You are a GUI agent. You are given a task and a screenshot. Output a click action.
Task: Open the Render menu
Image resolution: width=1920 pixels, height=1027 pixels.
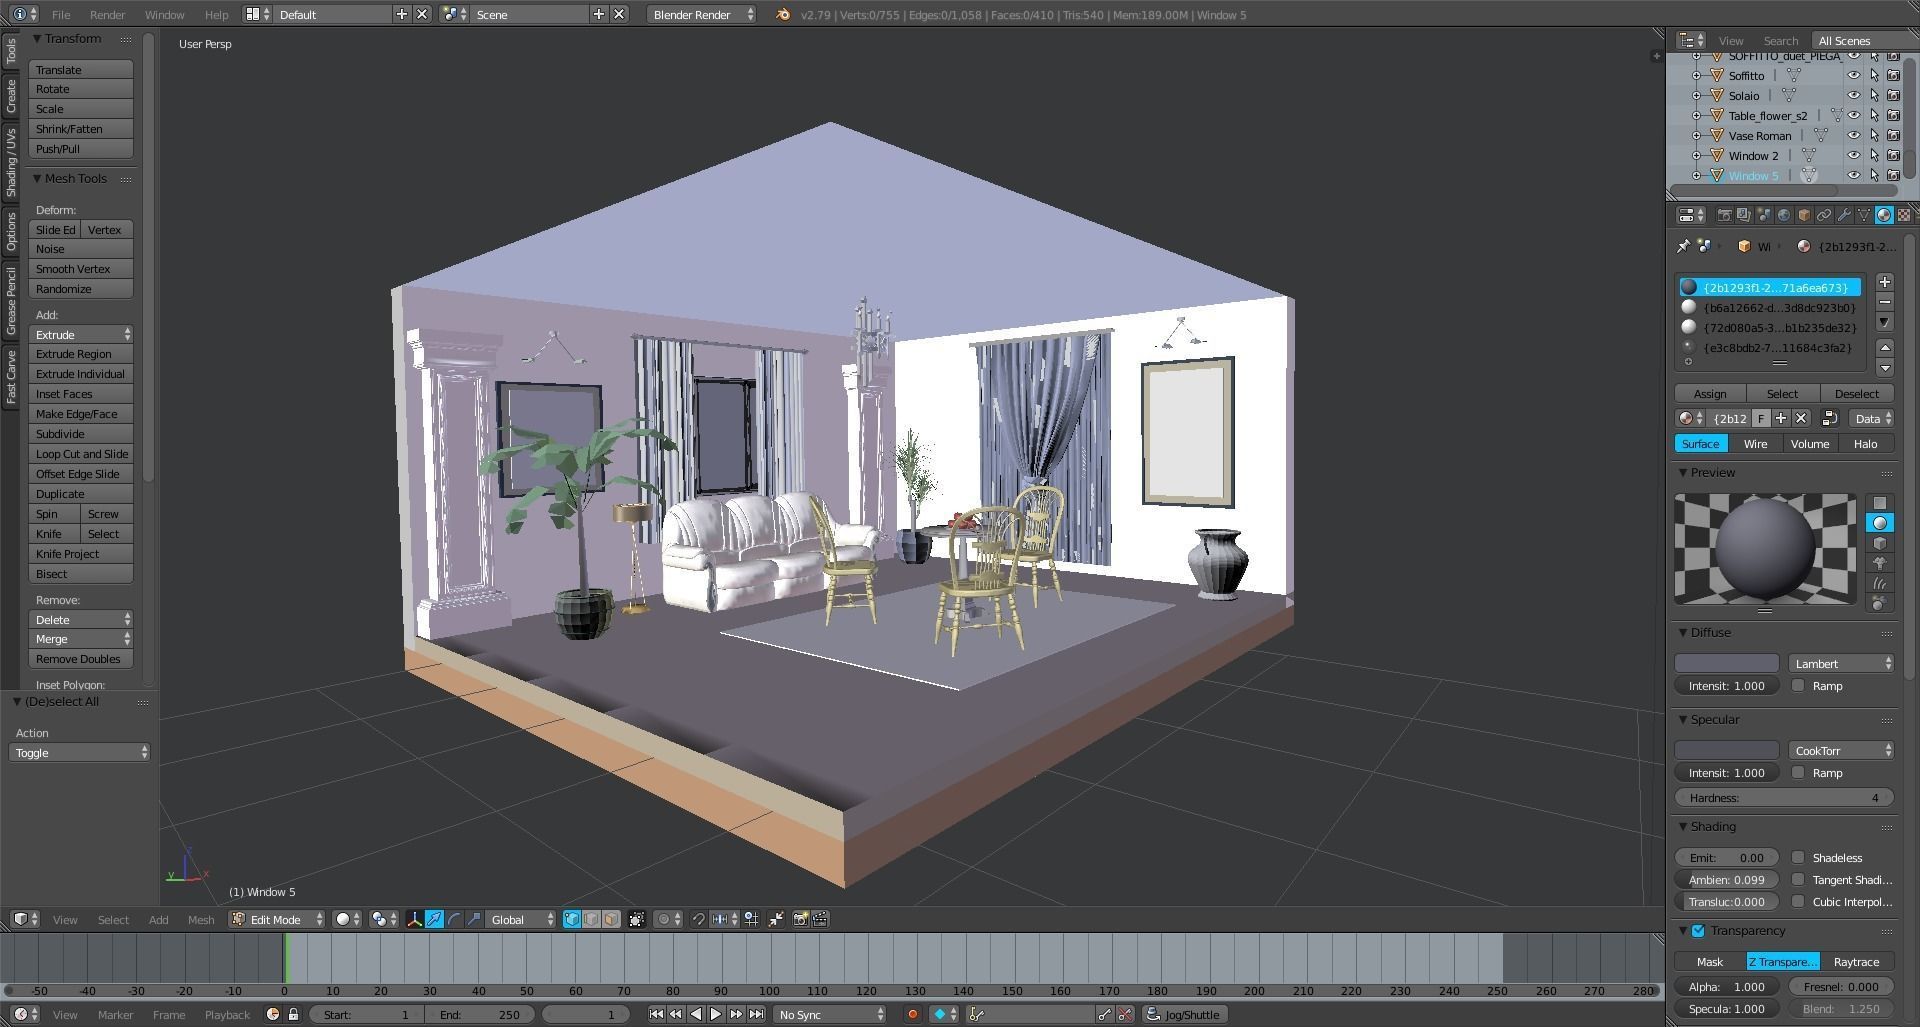pyautogui.click(x=107, y=14)
